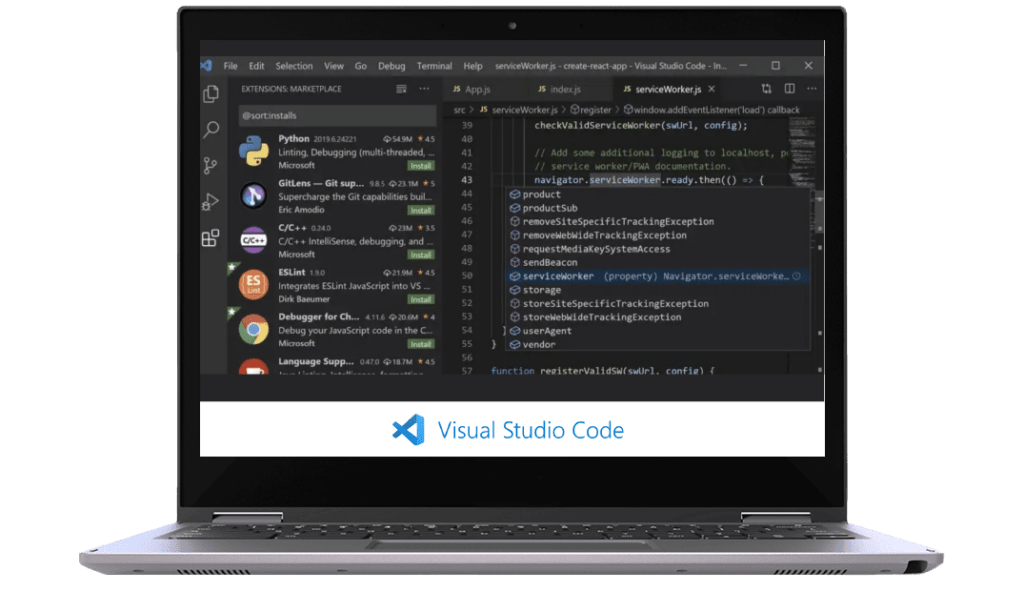The height and width of the screenshot is (591, 1024).
Task: Click the Debugger for Chrome extension icon
Action: click(253, 329)
